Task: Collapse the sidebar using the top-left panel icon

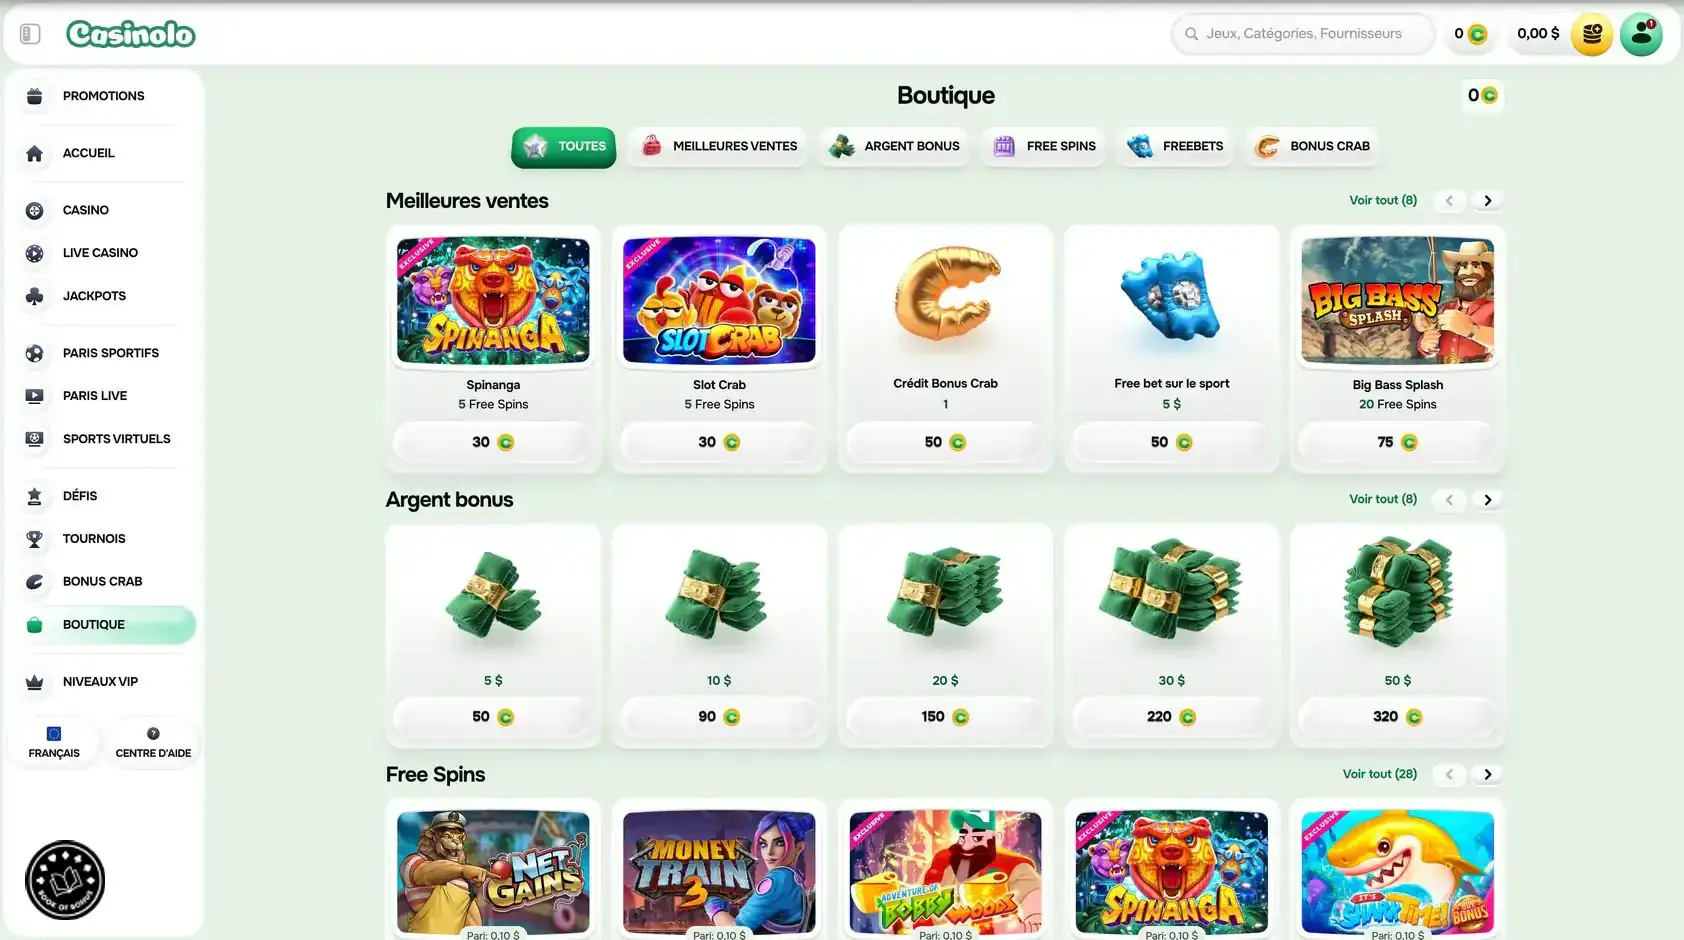Action: [x=30, y=34]
